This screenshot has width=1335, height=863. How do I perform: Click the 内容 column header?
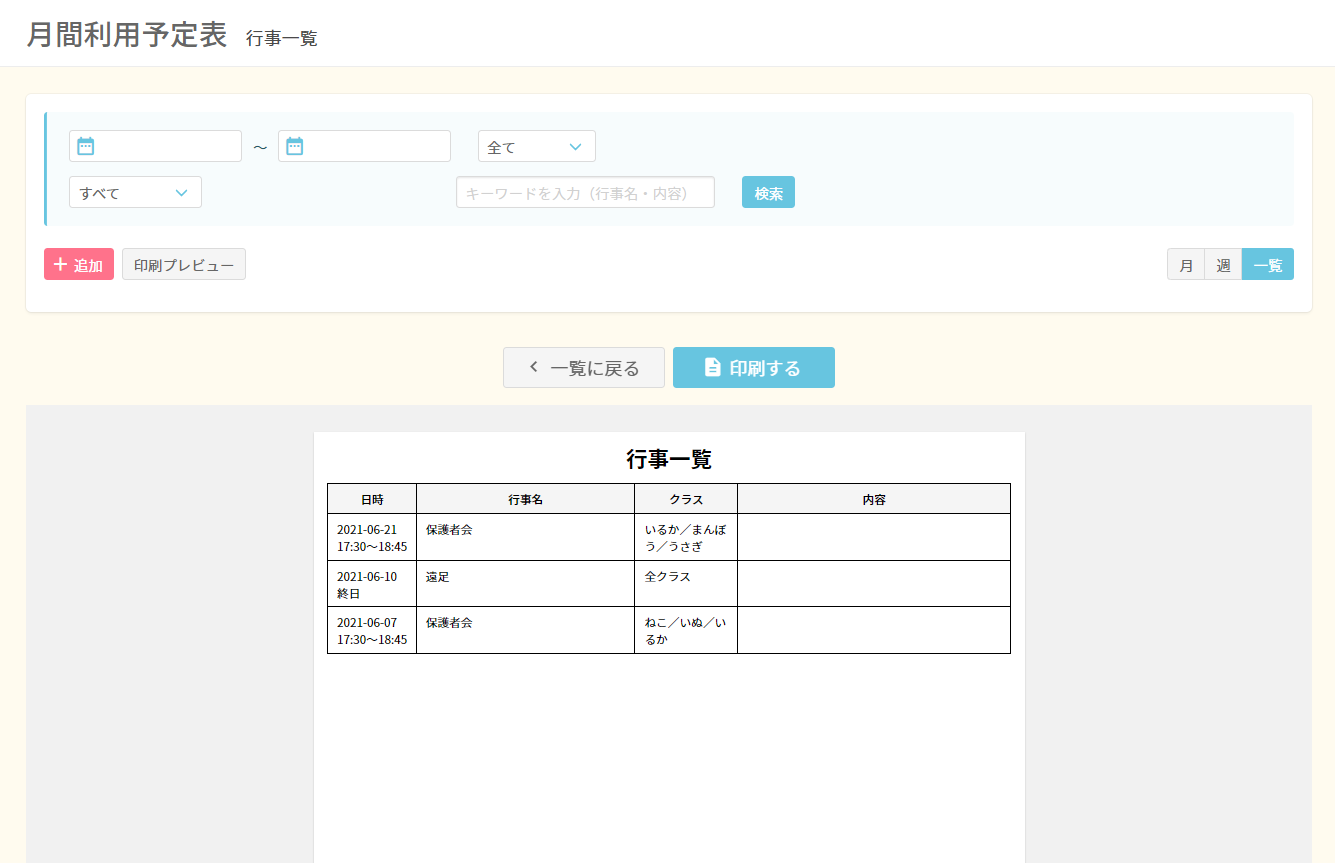pos(874,499)
